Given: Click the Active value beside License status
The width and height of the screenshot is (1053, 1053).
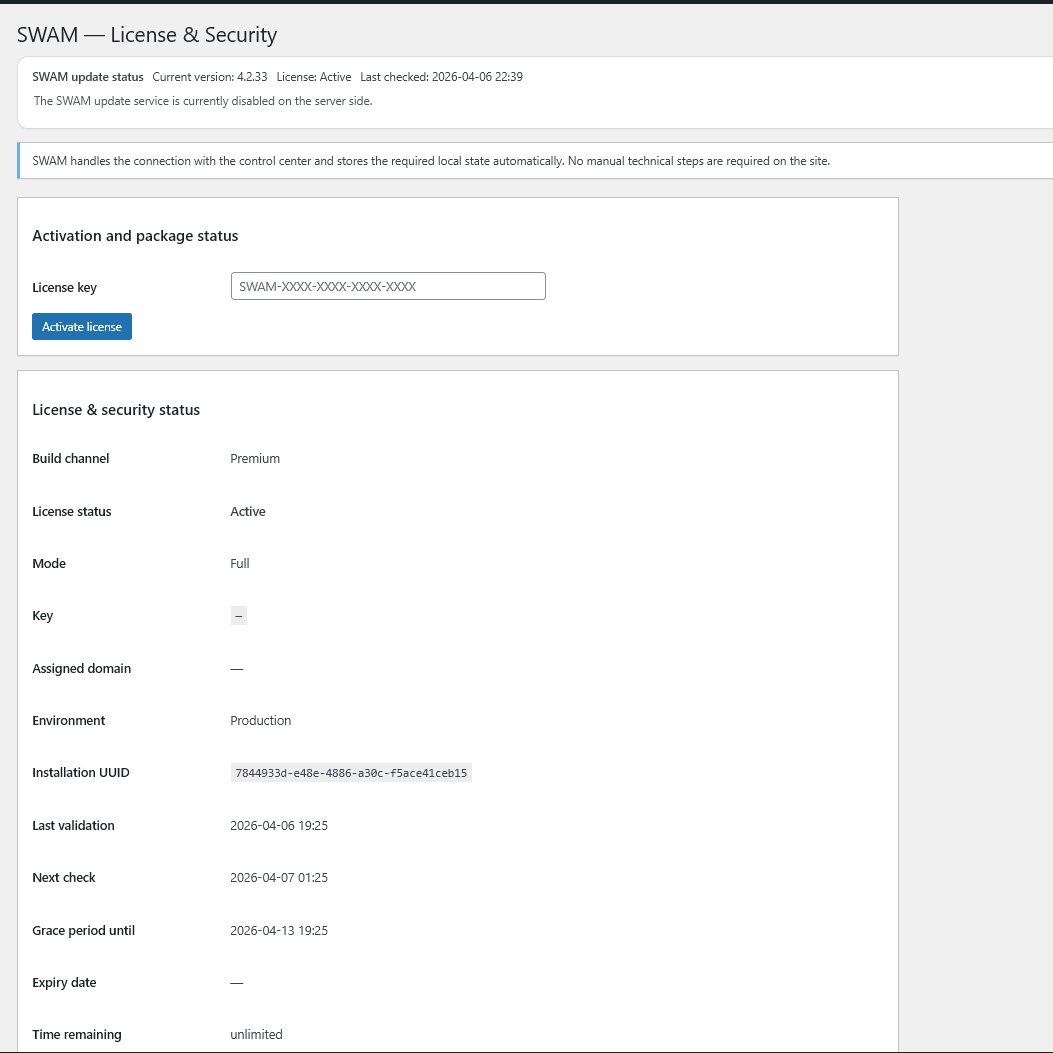Looking at the screenshot, I should coord(248,512).
